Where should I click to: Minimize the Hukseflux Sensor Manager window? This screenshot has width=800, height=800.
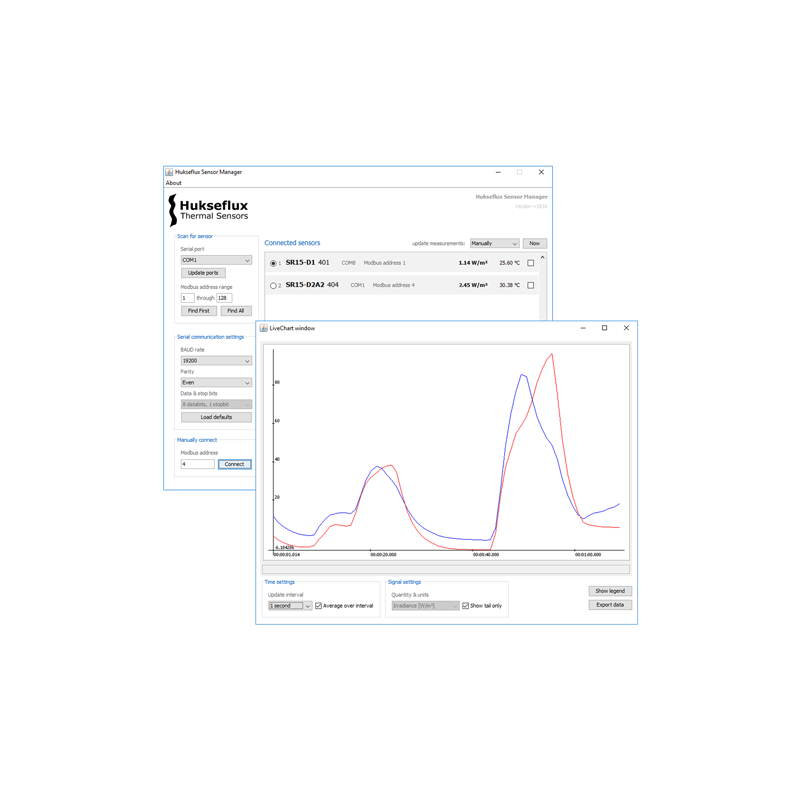point(498,172)
